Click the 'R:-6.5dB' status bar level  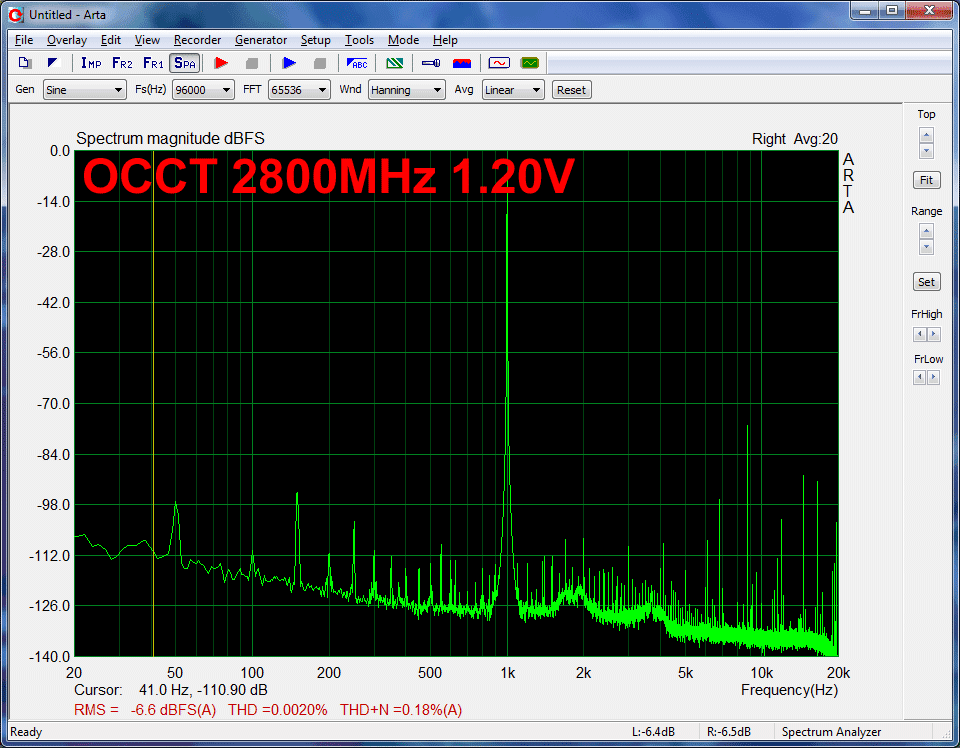[729, 731]
